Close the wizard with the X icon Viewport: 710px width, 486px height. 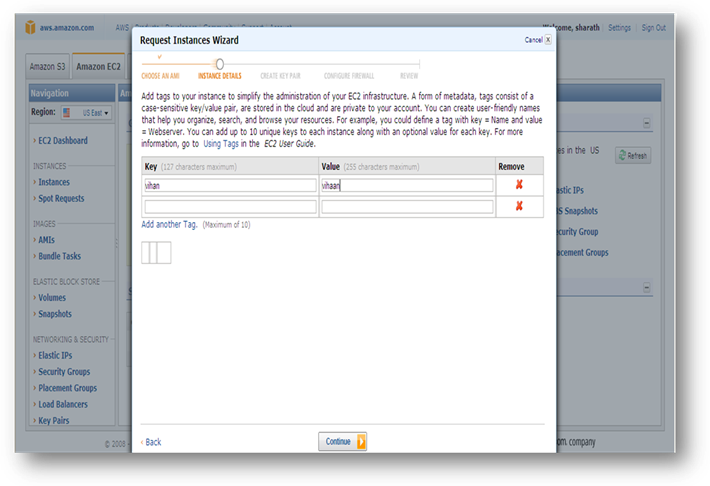coord(548,40)
